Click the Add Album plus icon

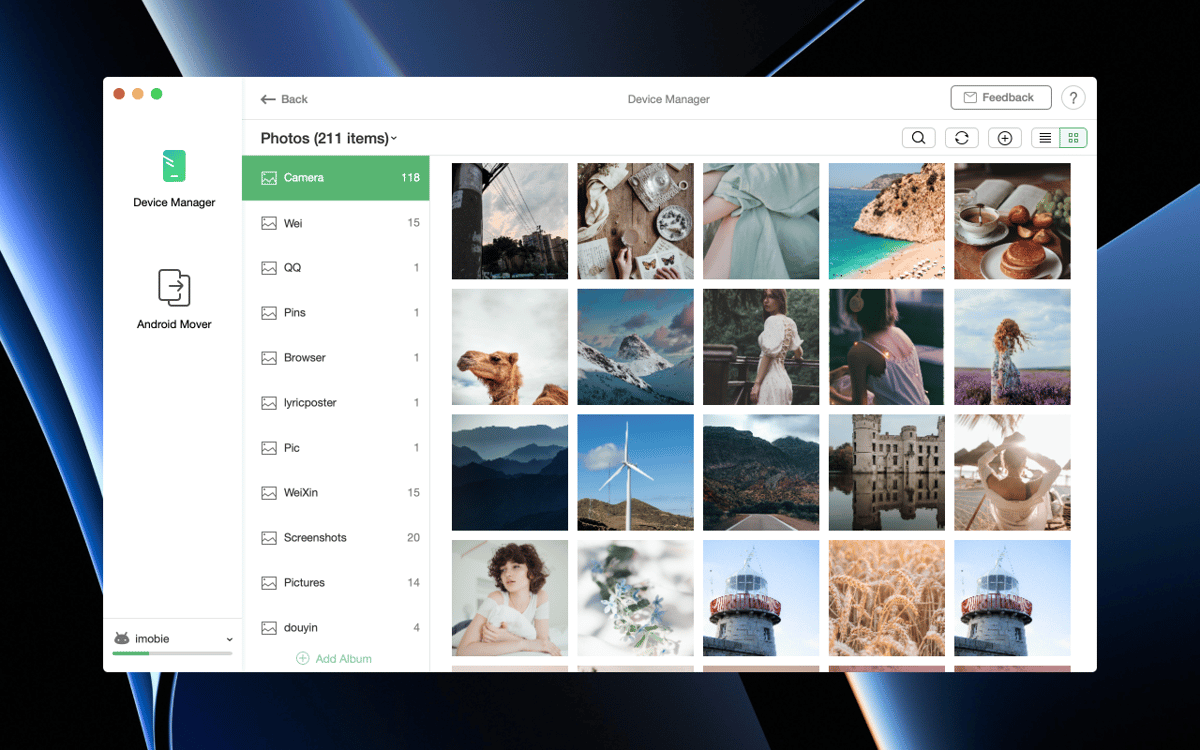pos(303,659)
